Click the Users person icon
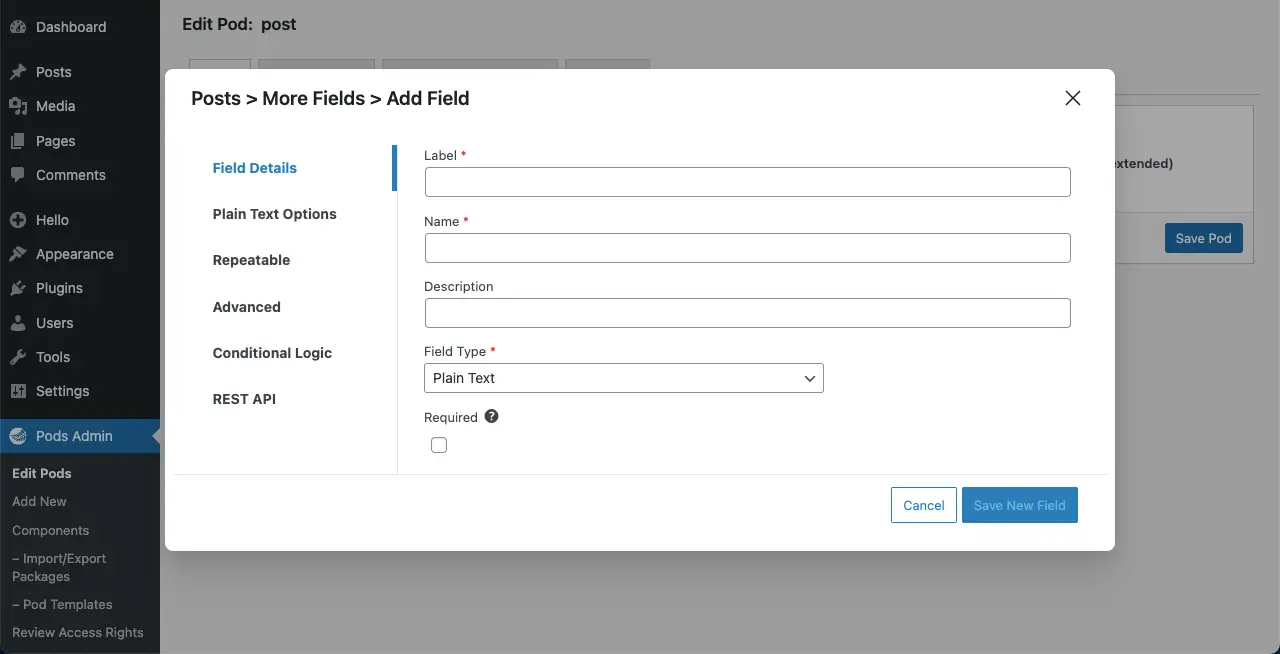Image resolution: width=1280 pixels, height=654 pixels. coord(18,323)
